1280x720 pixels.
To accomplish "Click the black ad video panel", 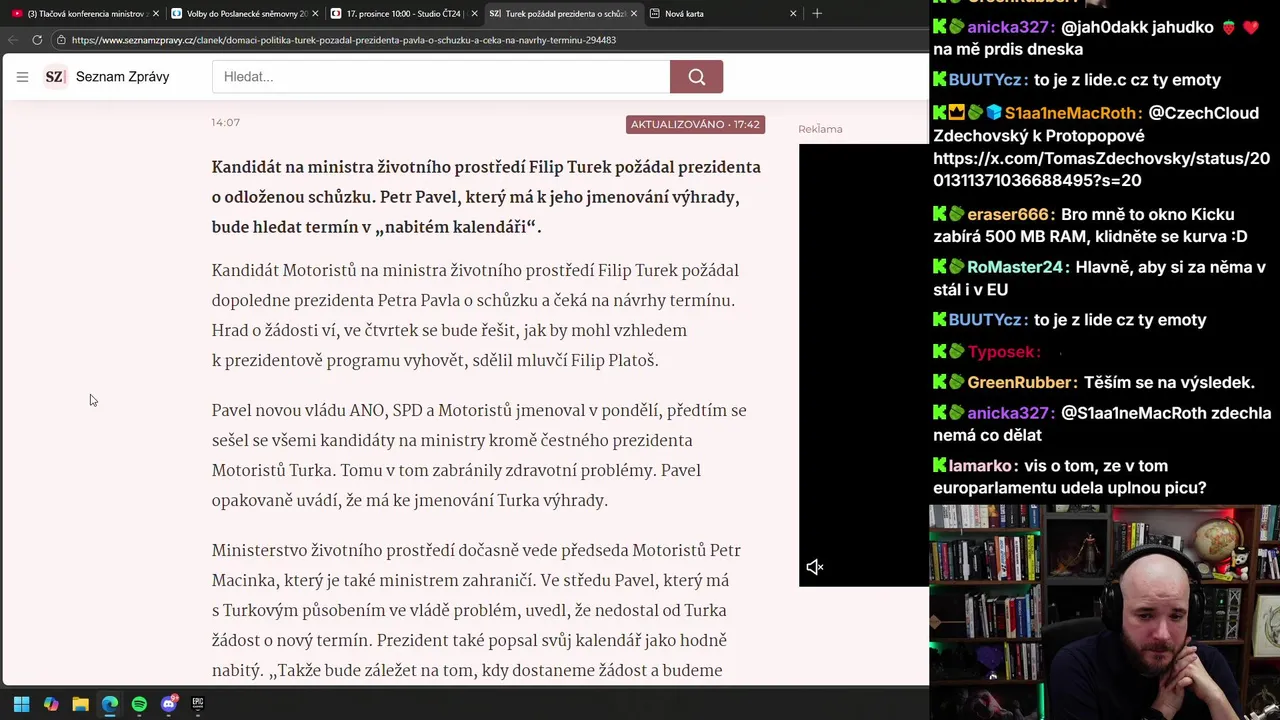I will [x=864, y=365].
